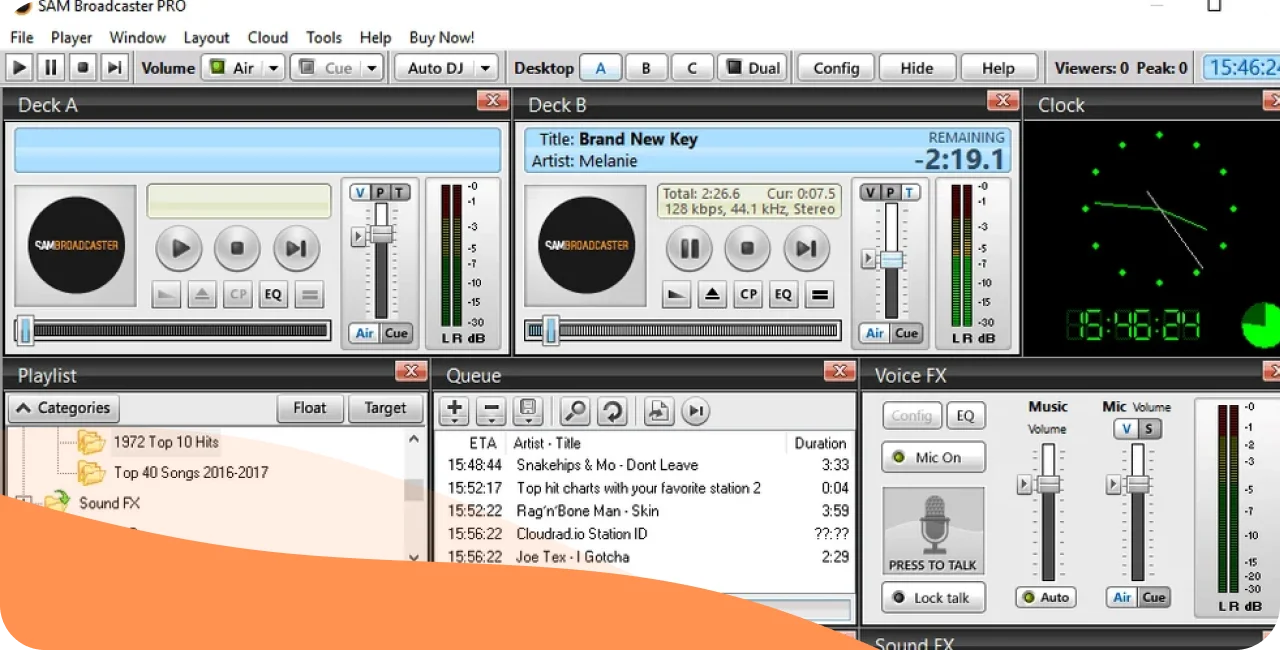
Task: Click the circular arrow reload icon in Queue
Action: (x=611, y=410)
